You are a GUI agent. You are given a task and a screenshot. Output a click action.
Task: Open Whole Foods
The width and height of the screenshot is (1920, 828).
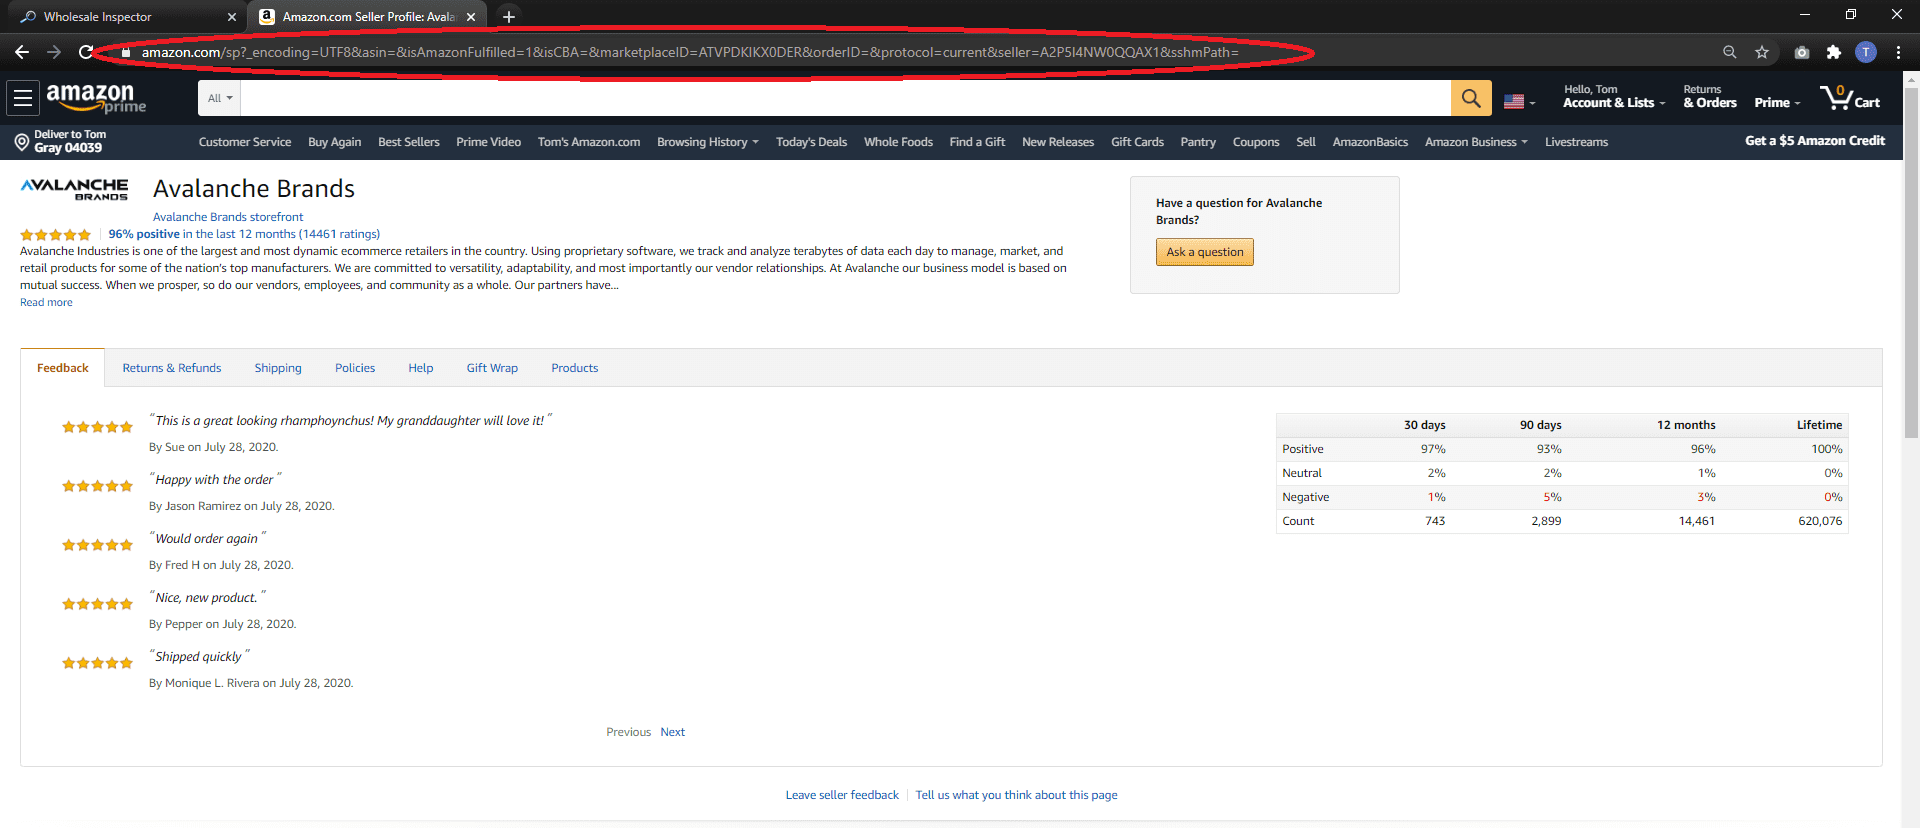click(899, 142)
